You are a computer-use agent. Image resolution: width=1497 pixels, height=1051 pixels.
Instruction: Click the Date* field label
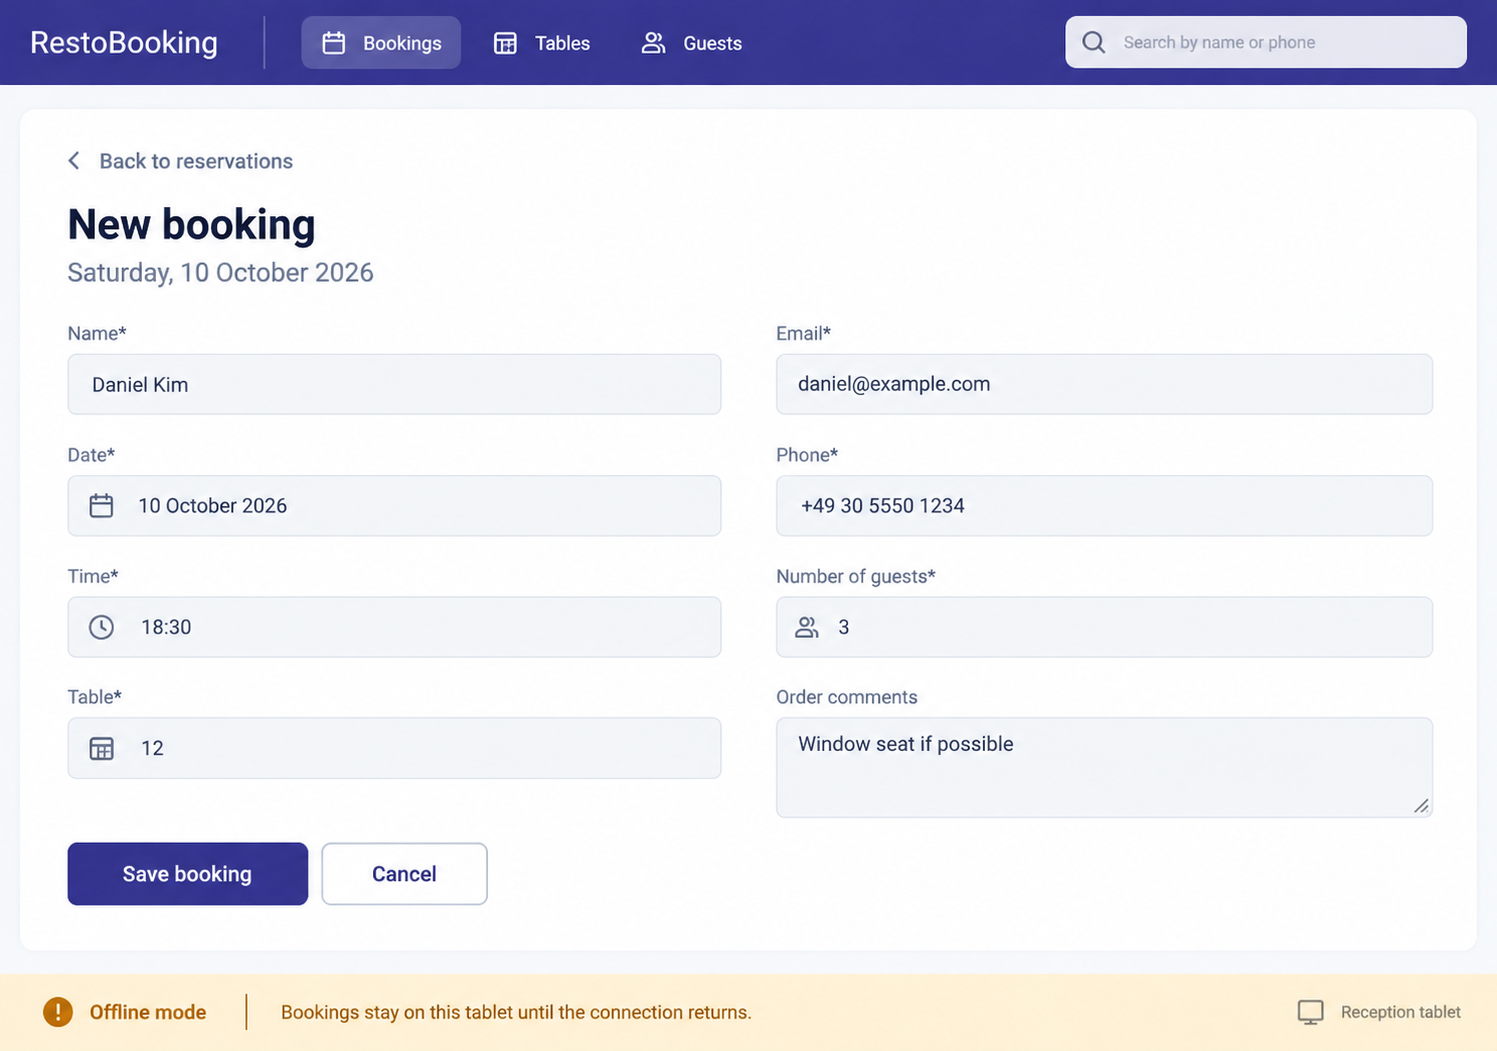pos(91,455)
